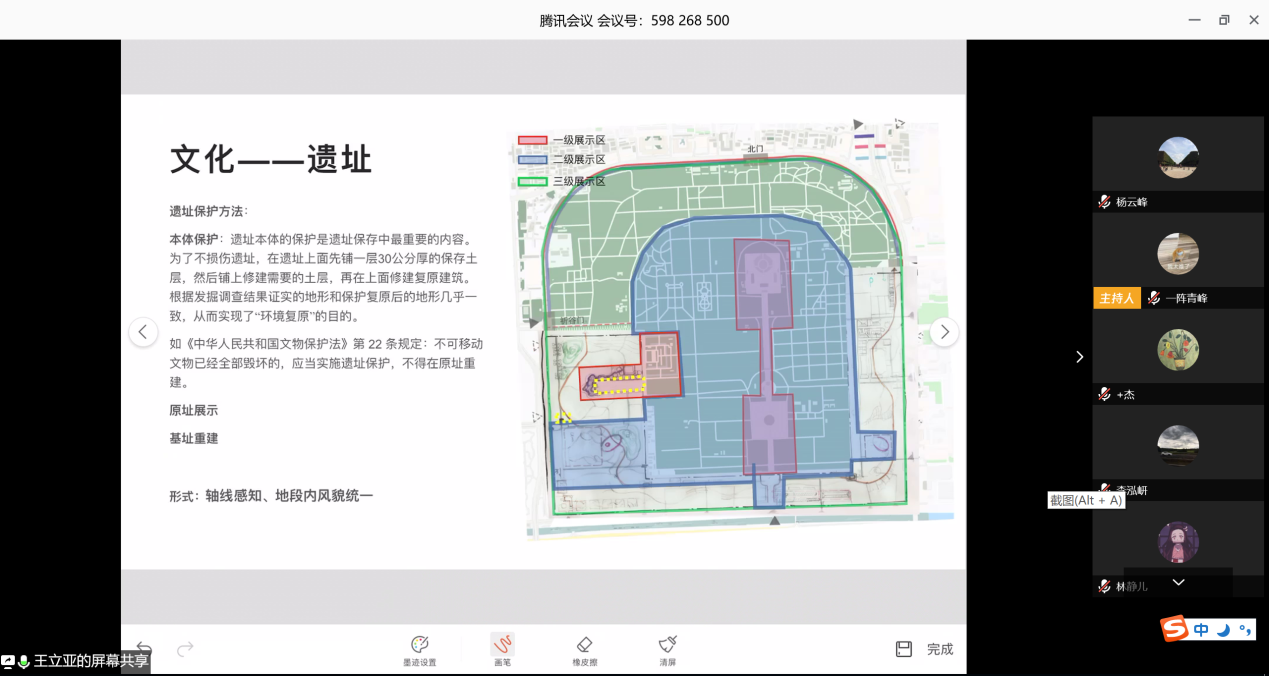Go to the next slide arrow
1269x676 pixels.
click(x=944, y=332)
